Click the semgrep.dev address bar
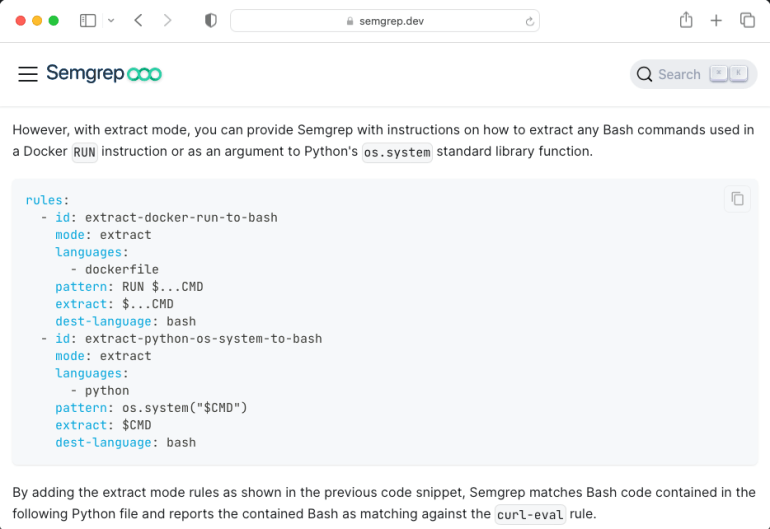This screenshot has width=770, height=529. coord(385,21)
